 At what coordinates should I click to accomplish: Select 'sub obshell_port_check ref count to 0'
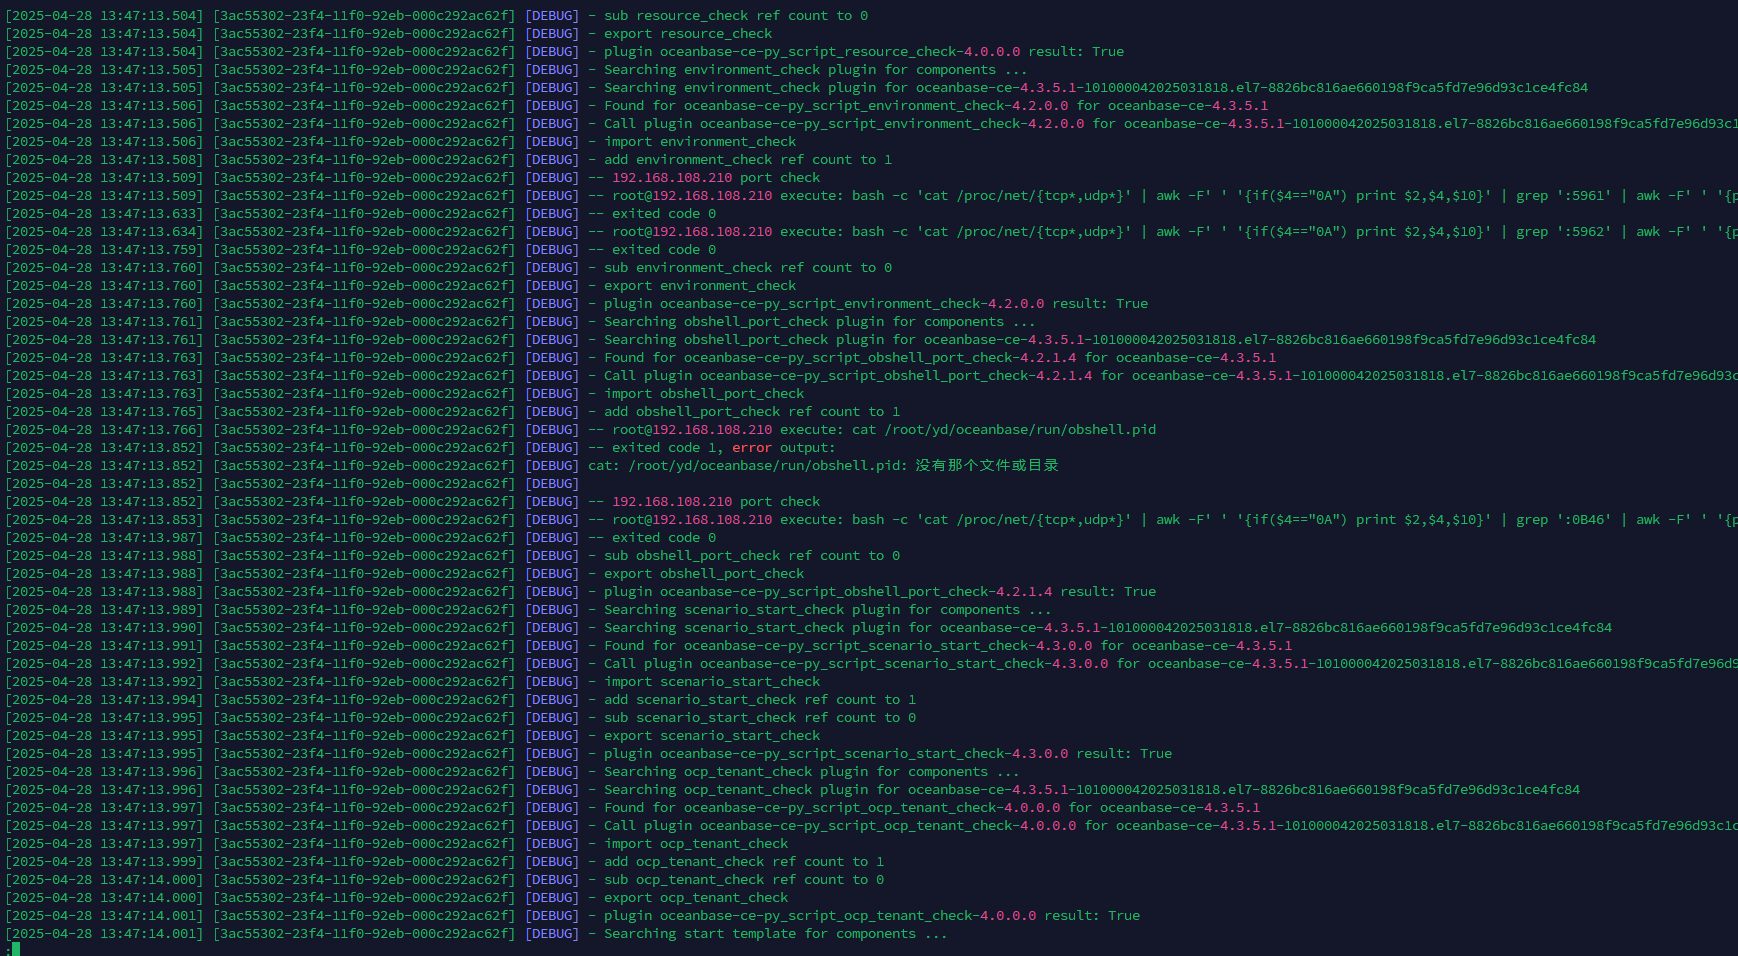click(x=752, y=556)
